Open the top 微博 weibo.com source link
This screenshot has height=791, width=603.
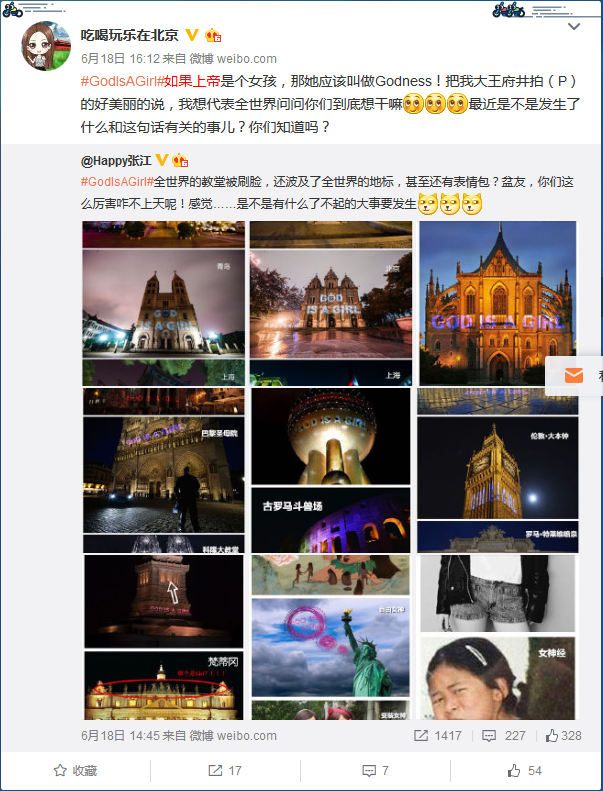click(x=233, y=59)
